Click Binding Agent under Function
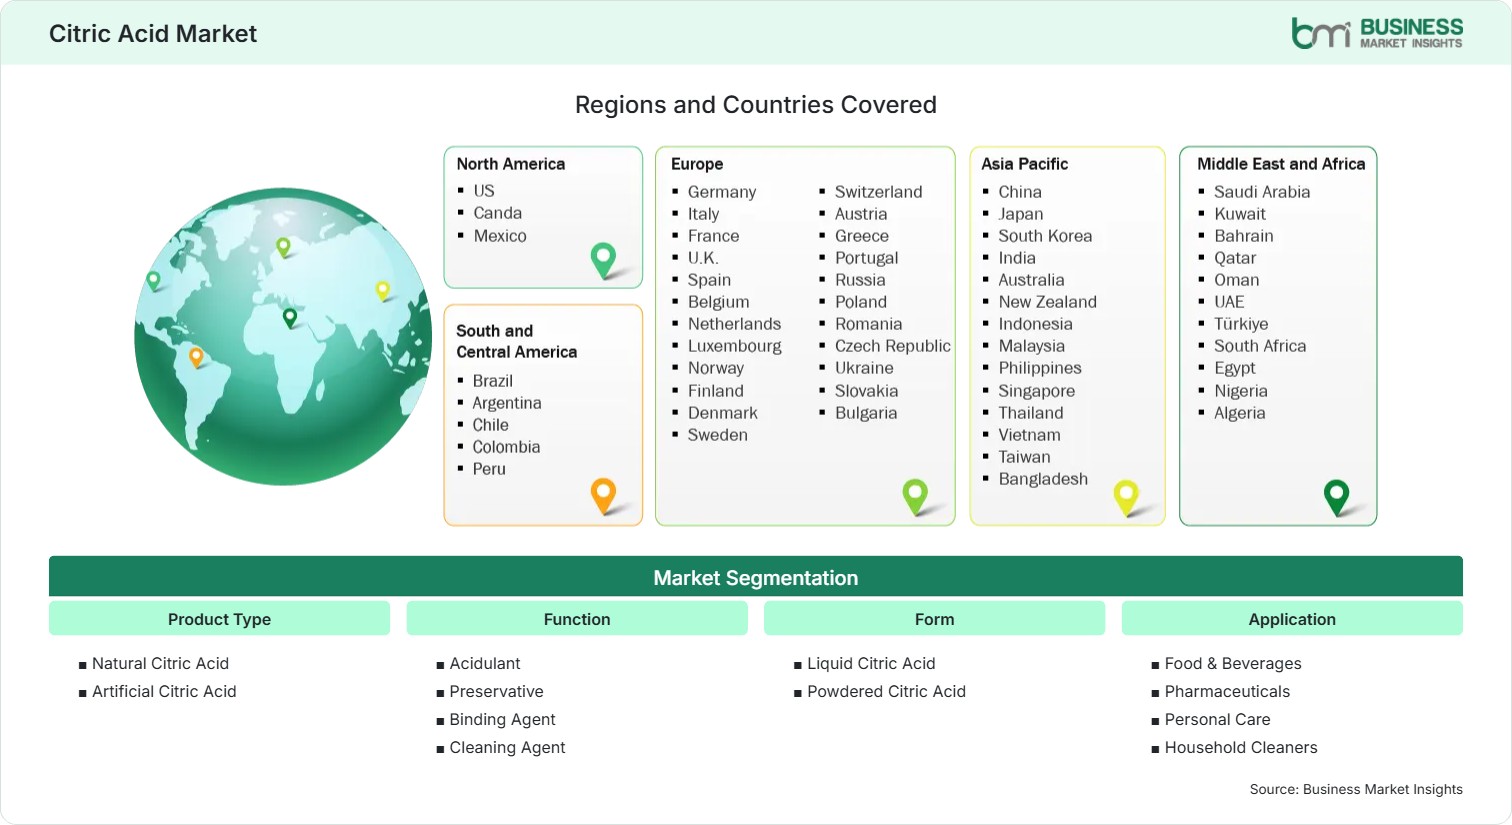Screen dimensions: 1512x825 (502, 719)
